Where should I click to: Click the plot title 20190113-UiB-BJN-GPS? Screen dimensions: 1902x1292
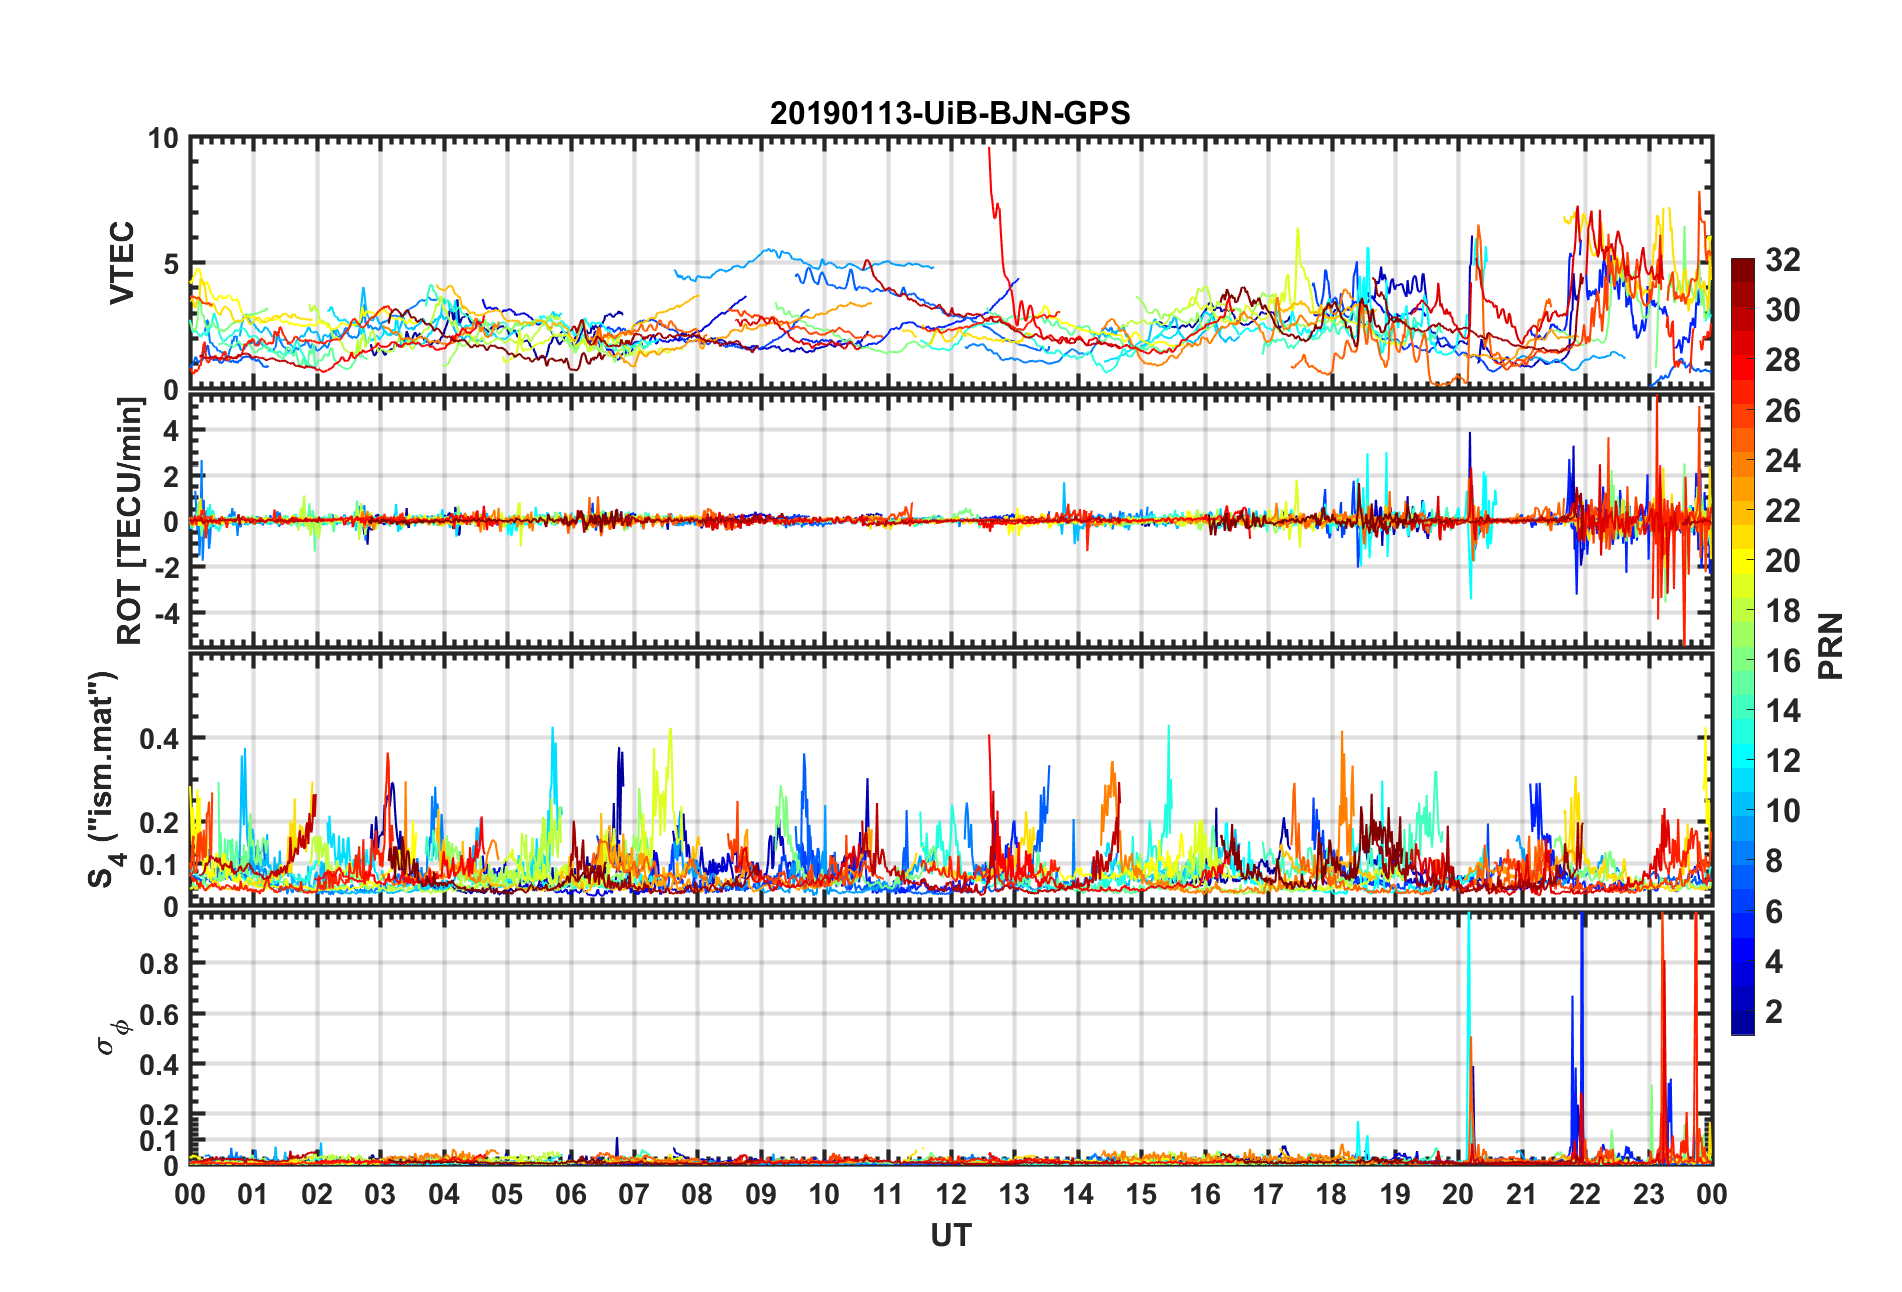[950, 113]
